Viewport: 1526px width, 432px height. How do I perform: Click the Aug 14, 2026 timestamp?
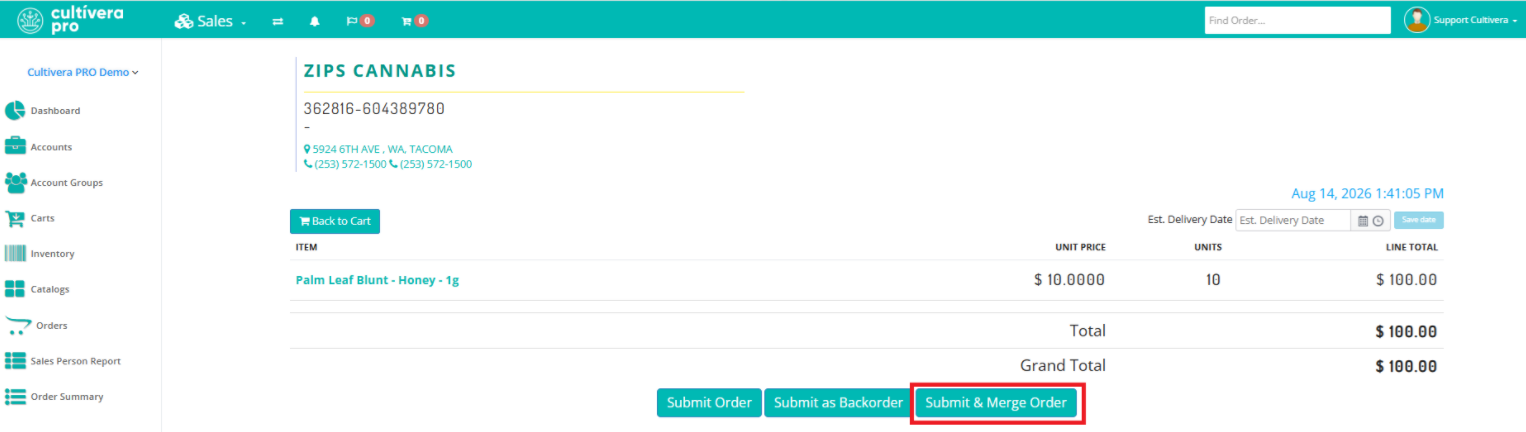click(x=1368, y=193)
